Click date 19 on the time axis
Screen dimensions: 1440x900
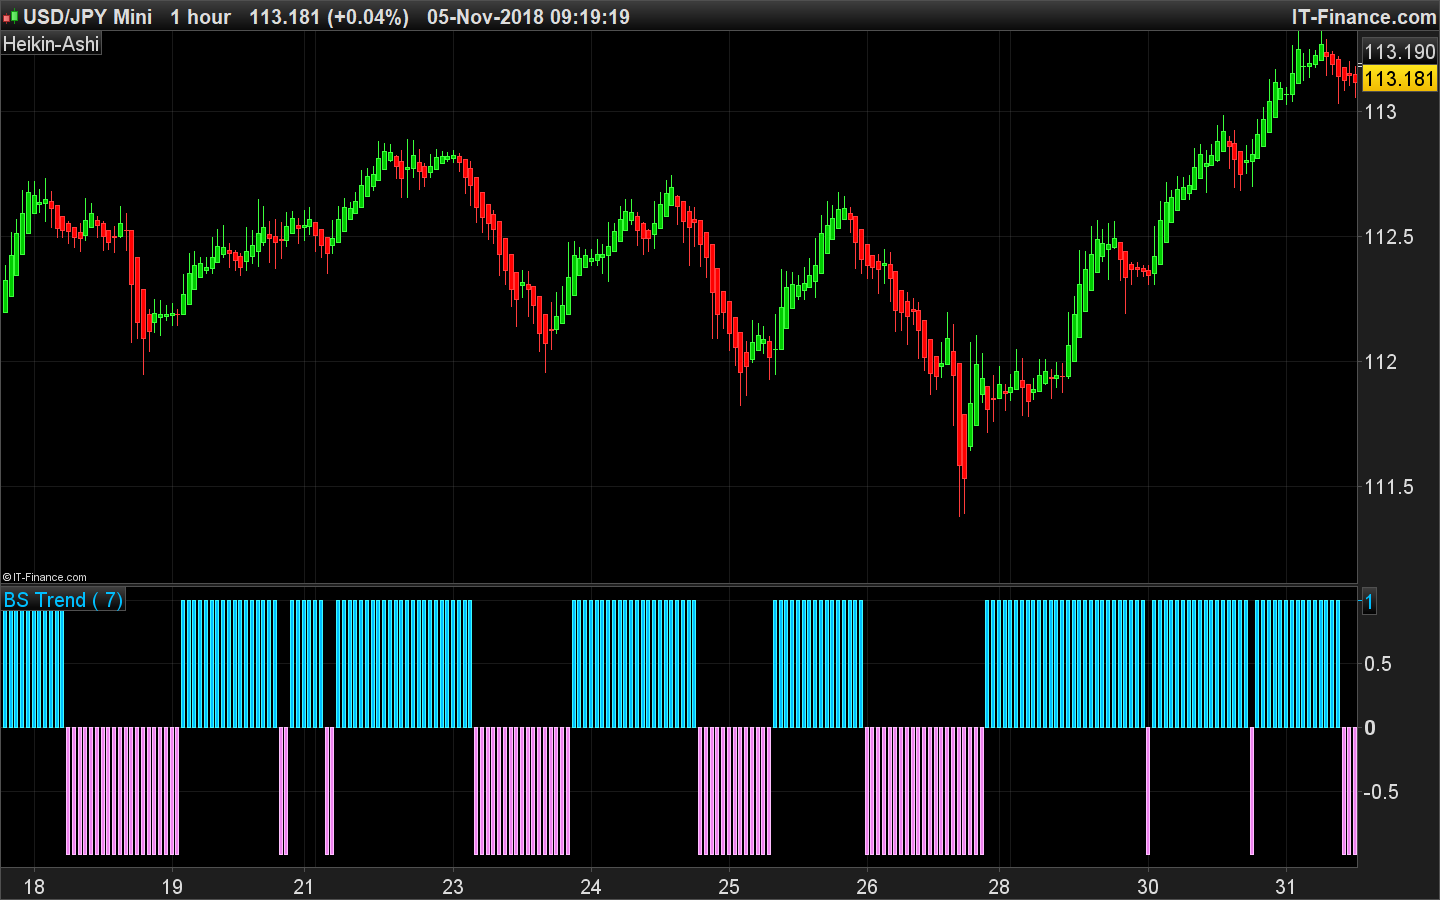[172, 887]
